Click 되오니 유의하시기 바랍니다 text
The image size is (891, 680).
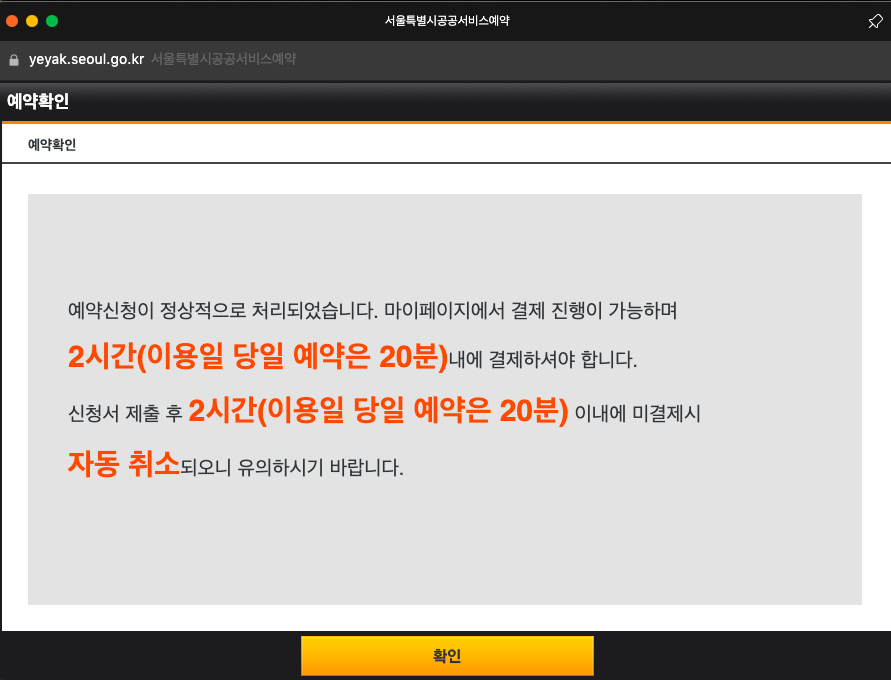(x=292, y=468)
